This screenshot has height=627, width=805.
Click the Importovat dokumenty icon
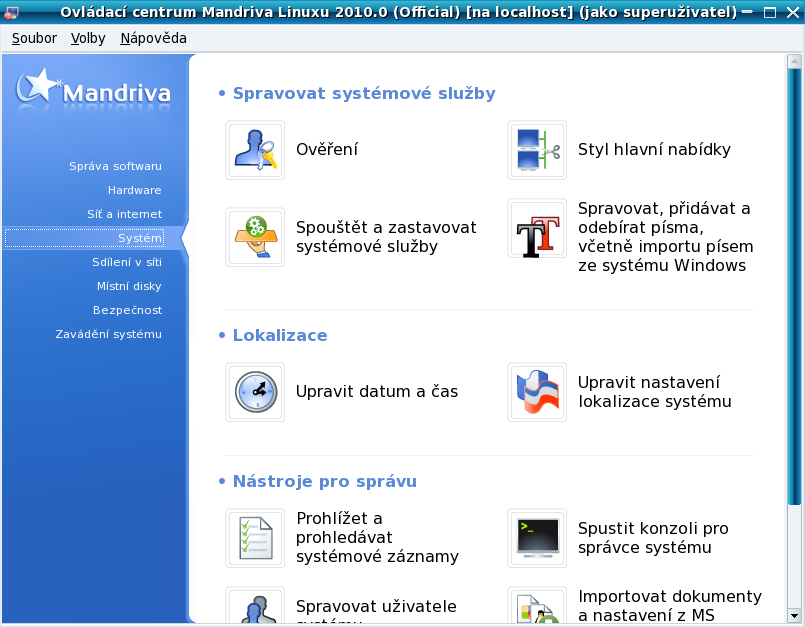coord(537,606)
